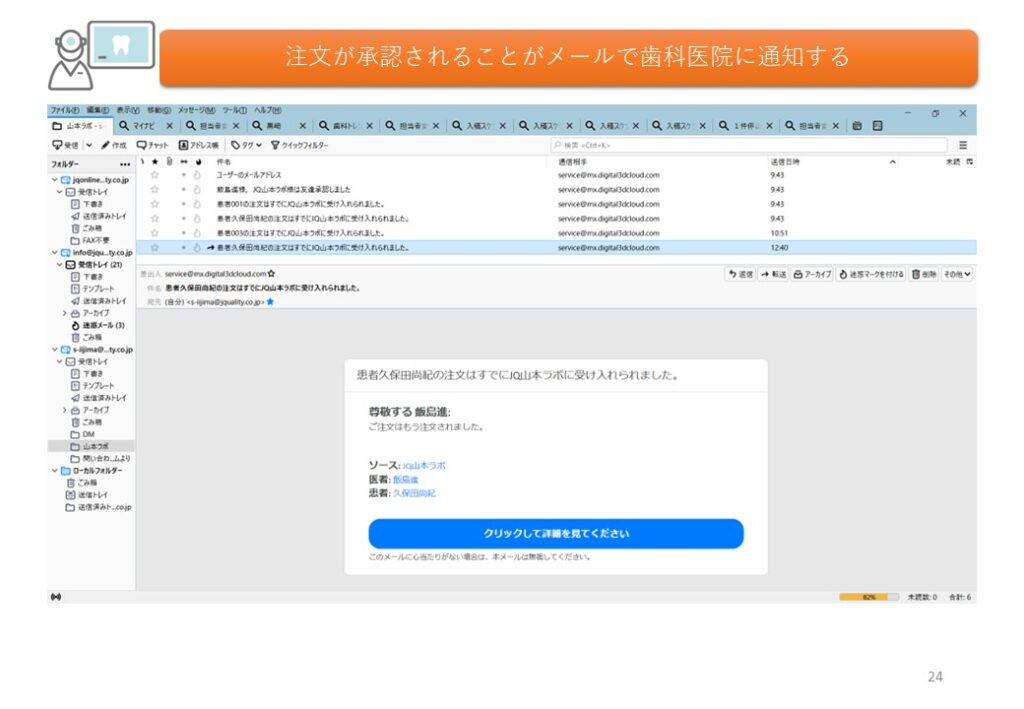The width and height of the screenshot is (1024, 709).
Task: Click the blue クリックして詳細を見てください button
Action: tap(555, 534)
